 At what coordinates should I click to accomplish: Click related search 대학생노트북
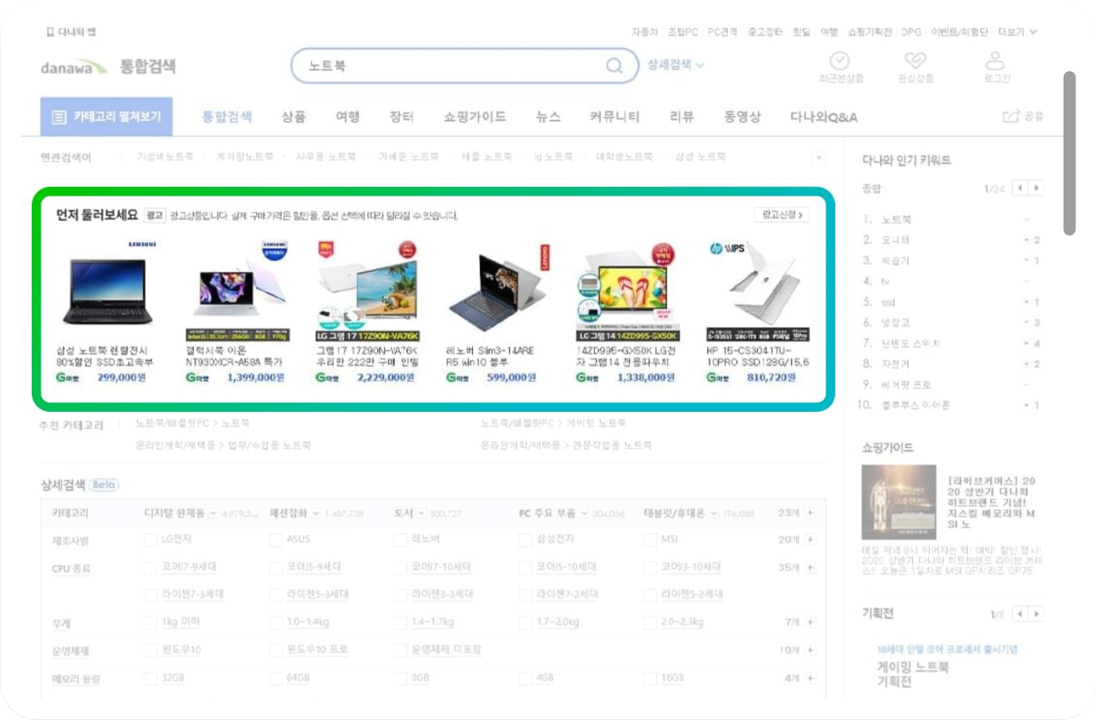[624, 157]
